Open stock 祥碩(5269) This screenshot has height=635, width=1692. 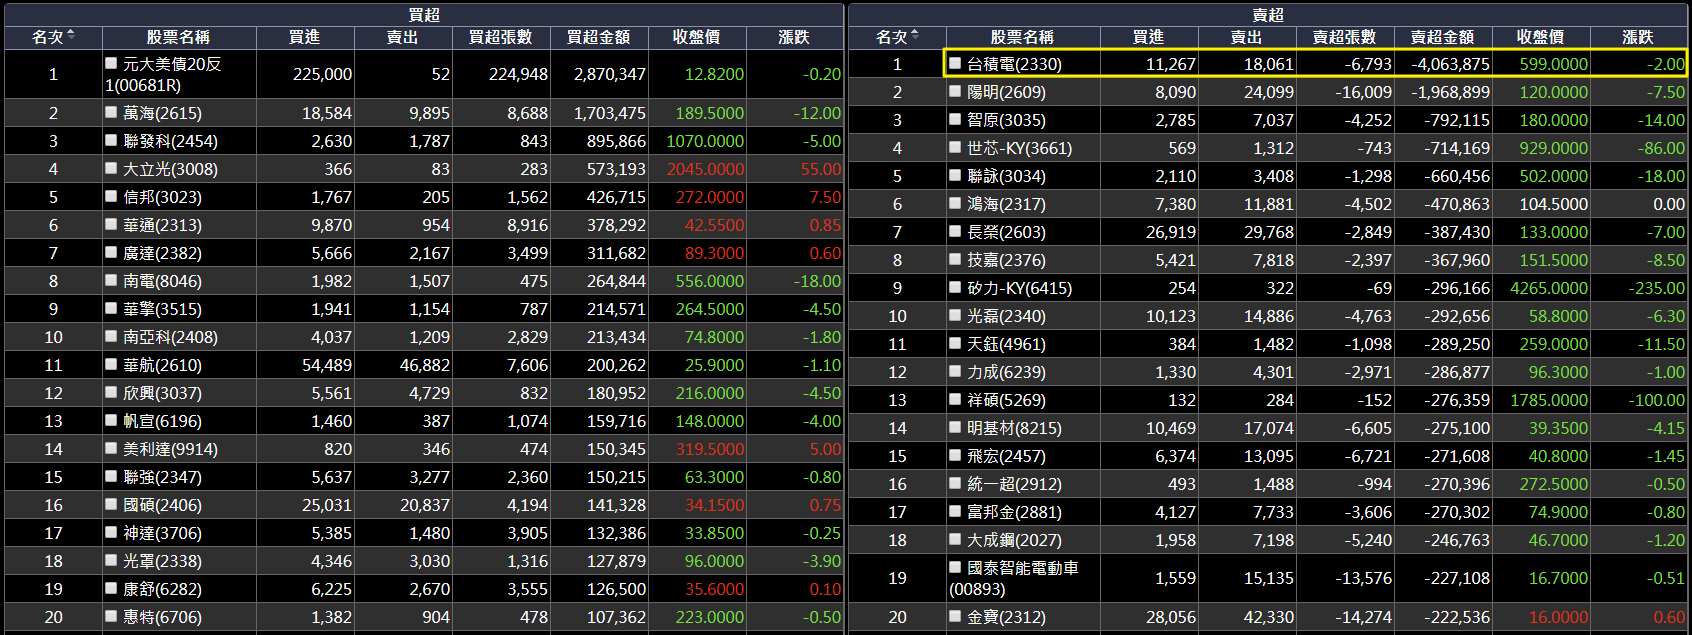pos(1006,399)
